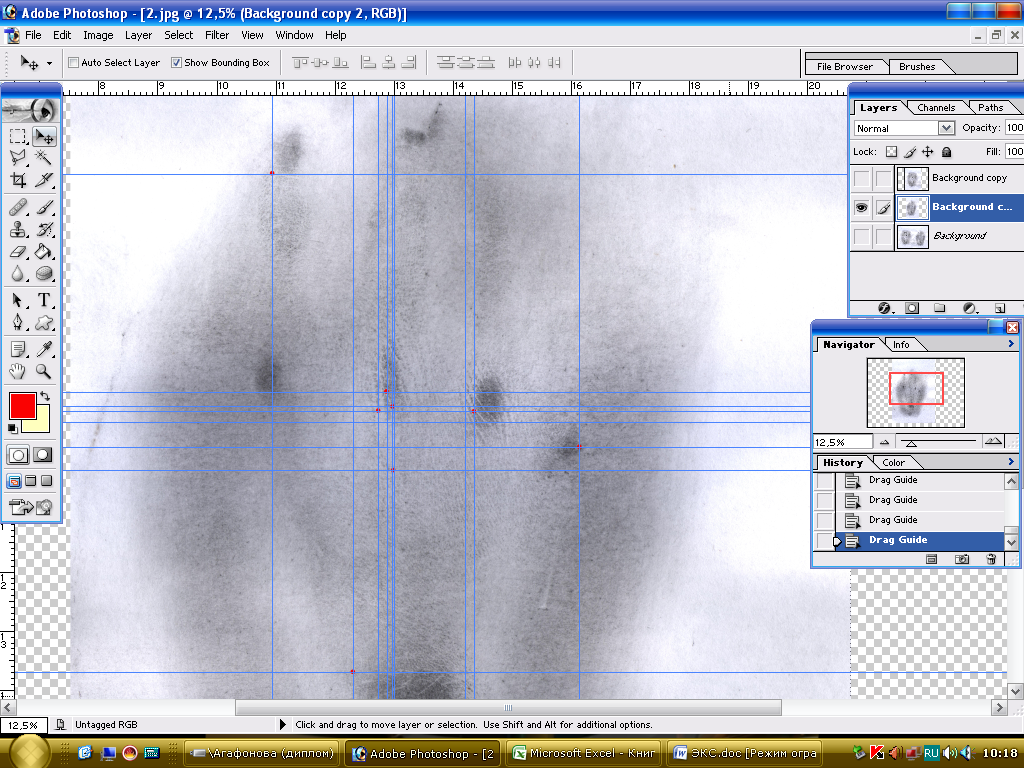
Task: Open the blend mode Normal dropdown
Action: [x=946, y=128]
